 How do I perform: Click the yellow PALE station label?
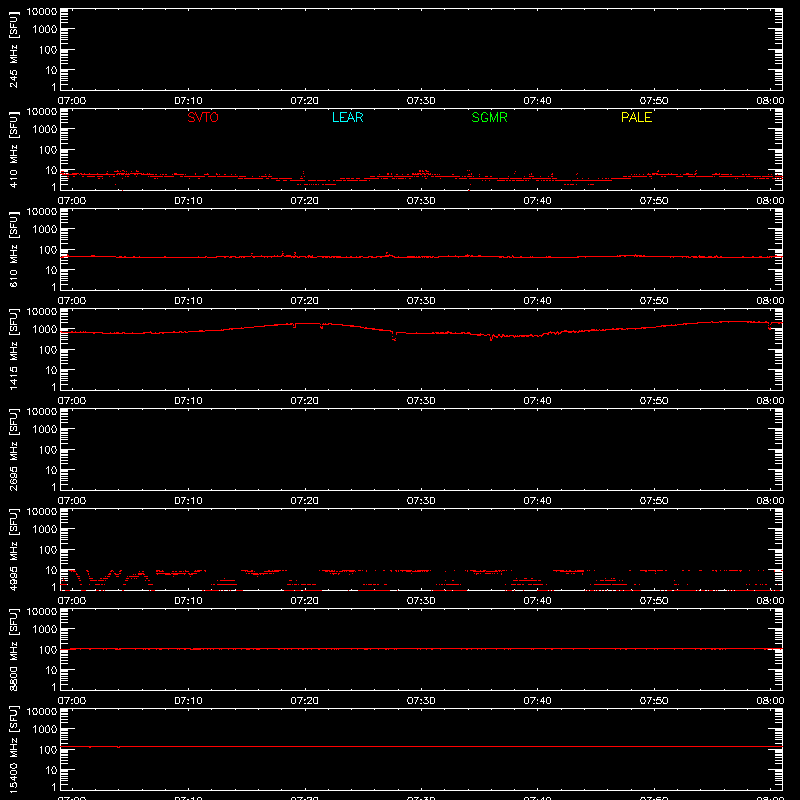(x=636, y=117)
